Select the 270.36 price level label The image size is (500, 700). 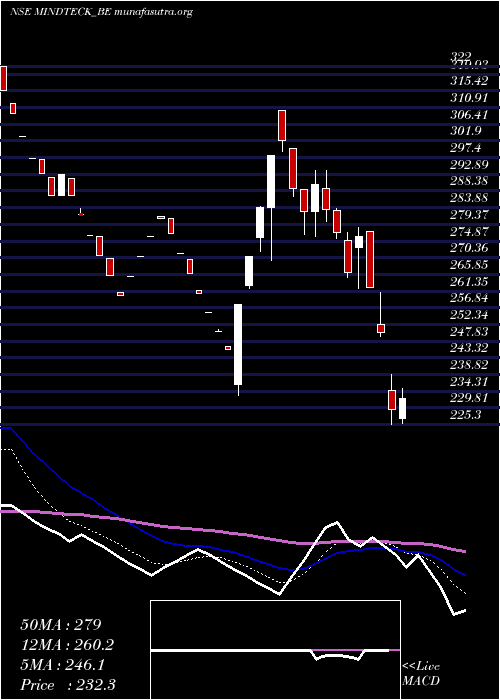click(469, 248)
